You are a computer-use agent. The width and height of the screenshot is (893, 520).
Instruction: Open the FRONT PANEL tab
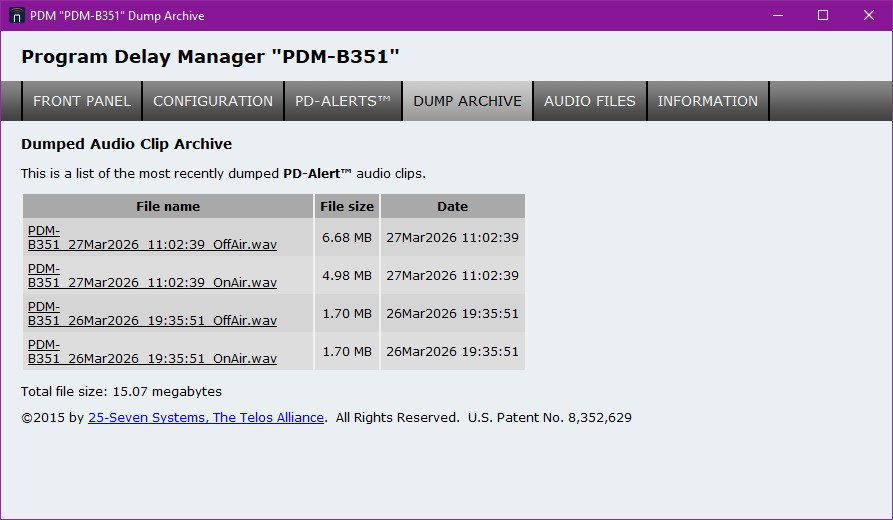82,101
